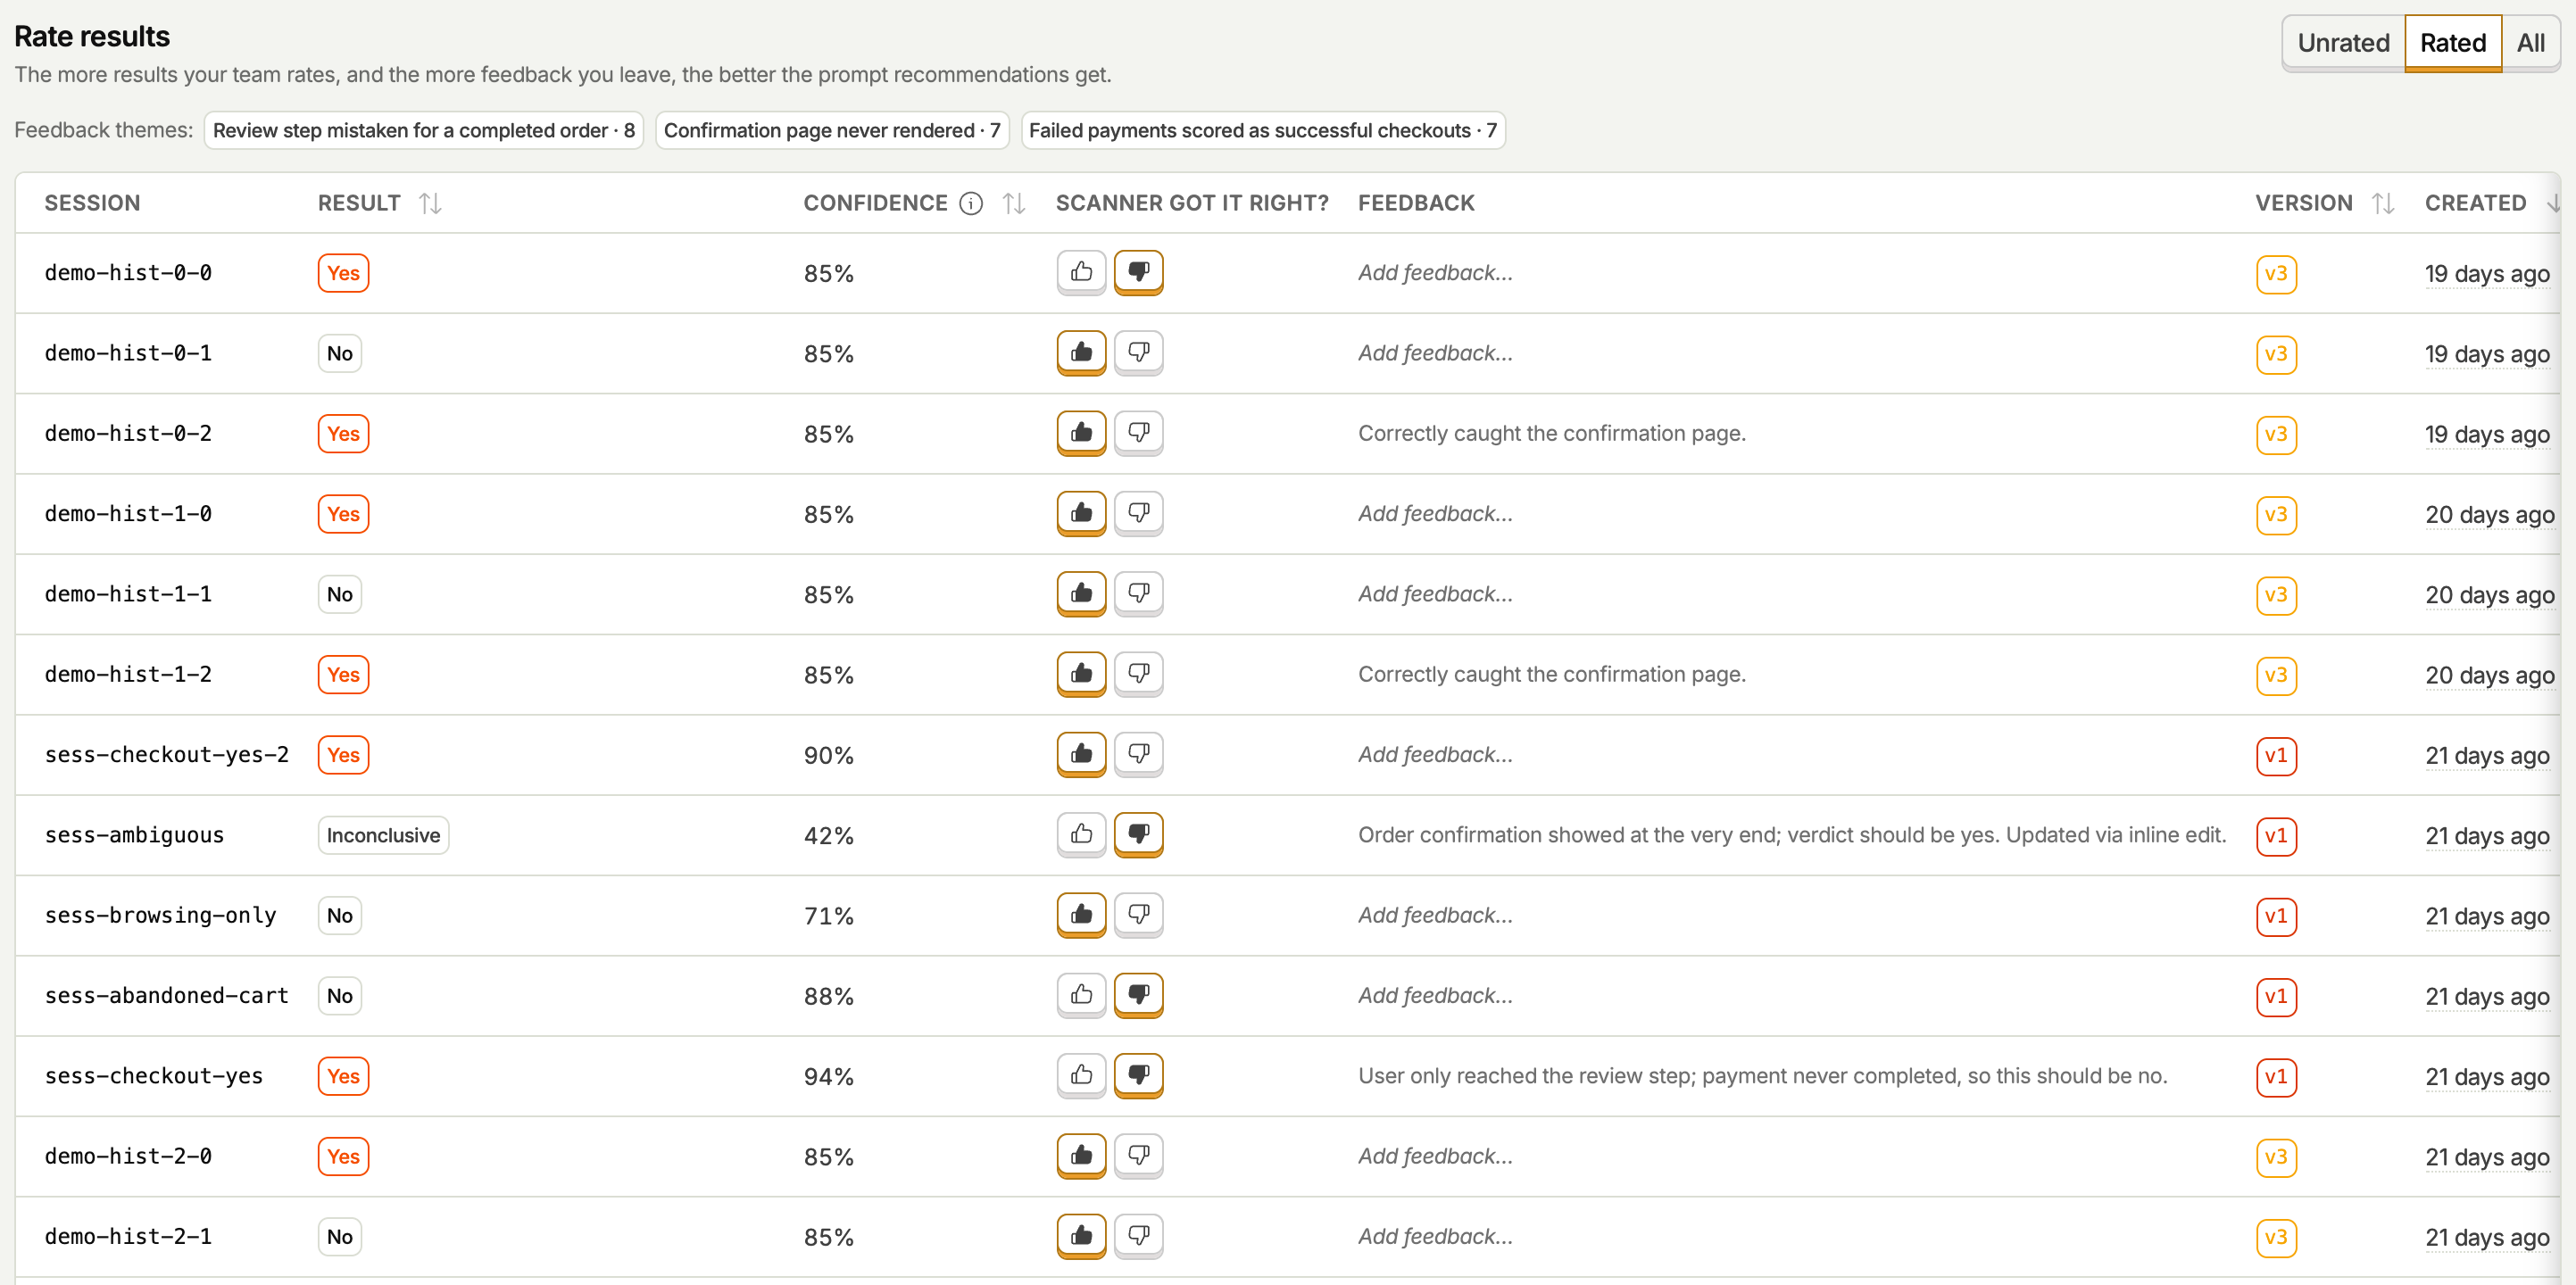Switch to the Unrated tab
The width and height of the screenshot is (2576, 1285).
coord(2343,43)
